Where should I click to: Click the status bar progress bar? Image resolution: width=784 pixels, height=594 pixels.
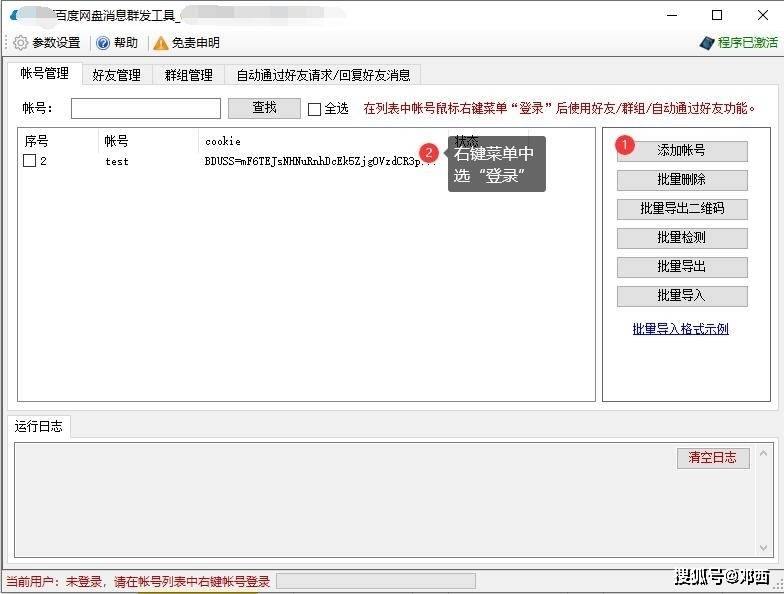pyautogui.click(x=376, y=582)
